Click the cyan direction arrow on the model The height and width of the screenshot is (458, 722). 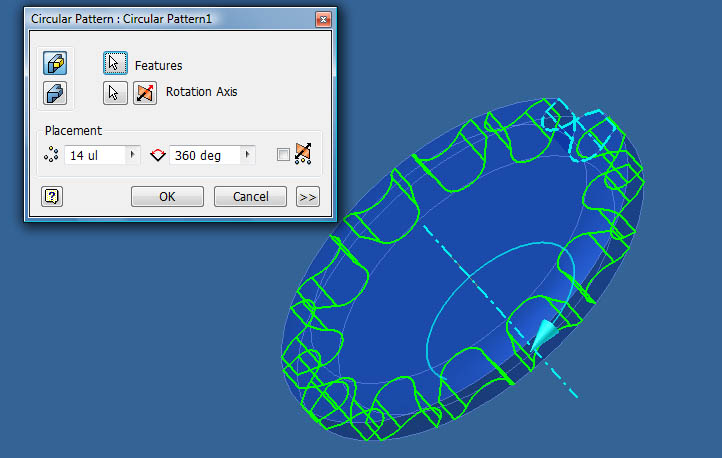coord(544,334)
